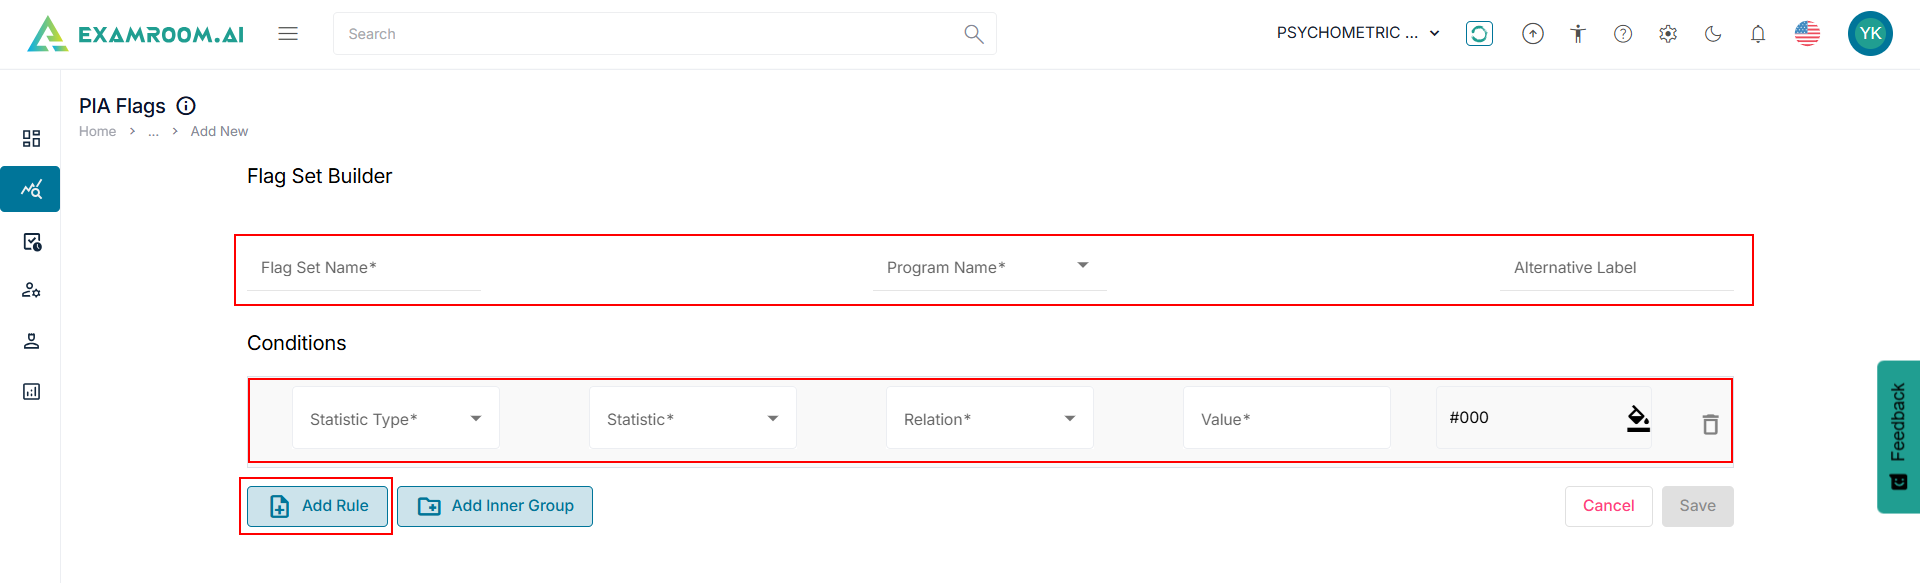Go to Home breadcrumb link
The image size is (1920, 583).
point(97,131)
